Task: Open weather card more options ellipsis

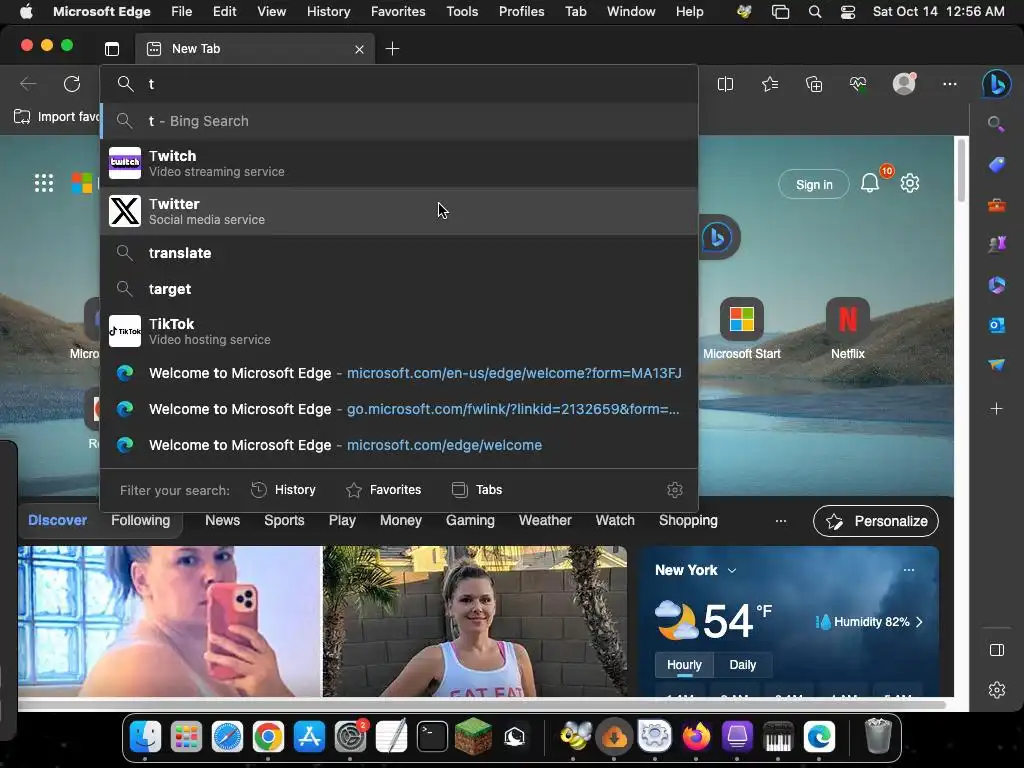Action: pos(908,570)
